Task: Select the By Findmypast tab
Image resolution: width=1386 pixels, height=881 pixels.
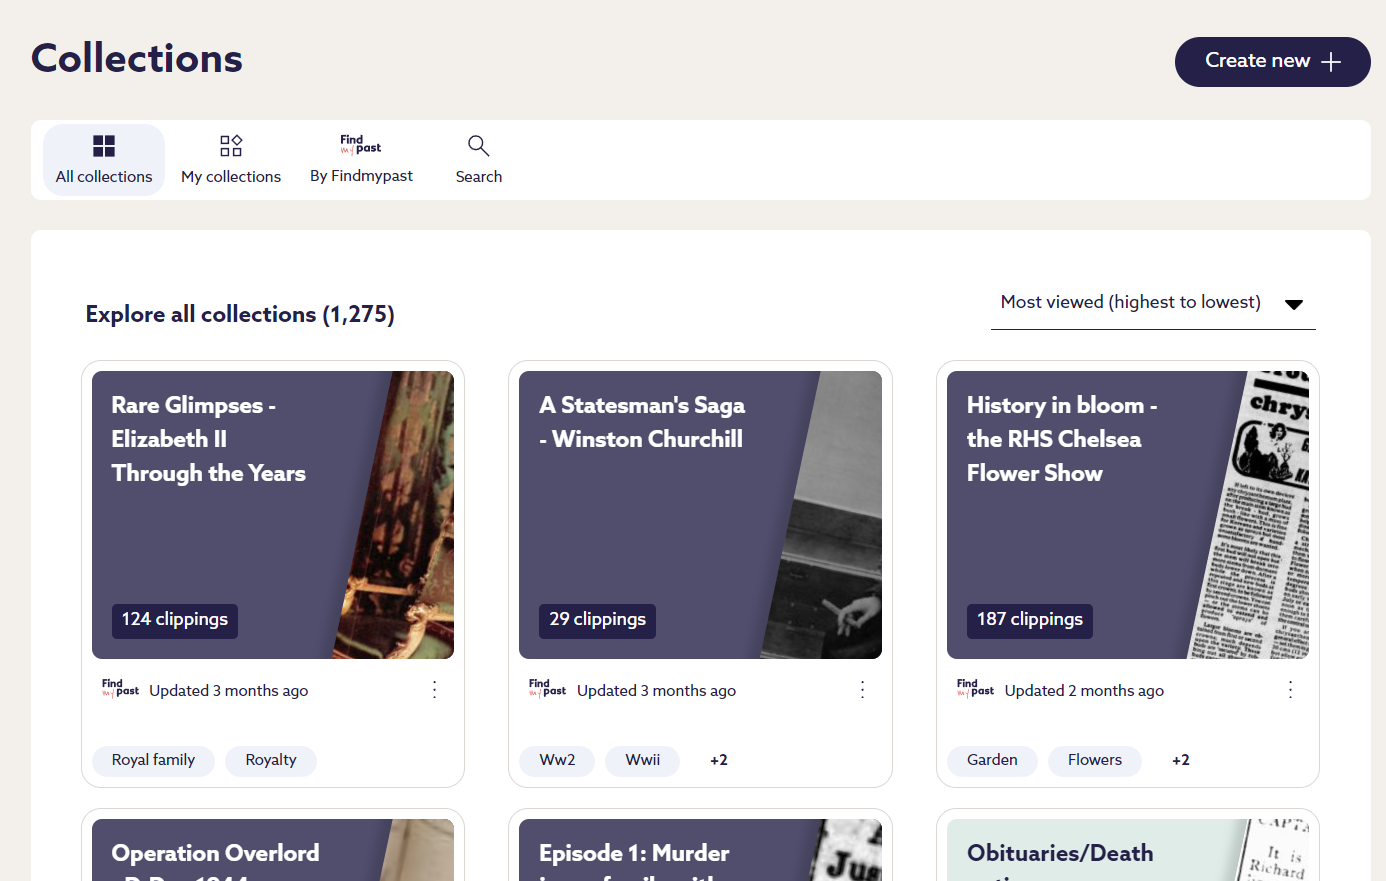Action: coord(361,160)
